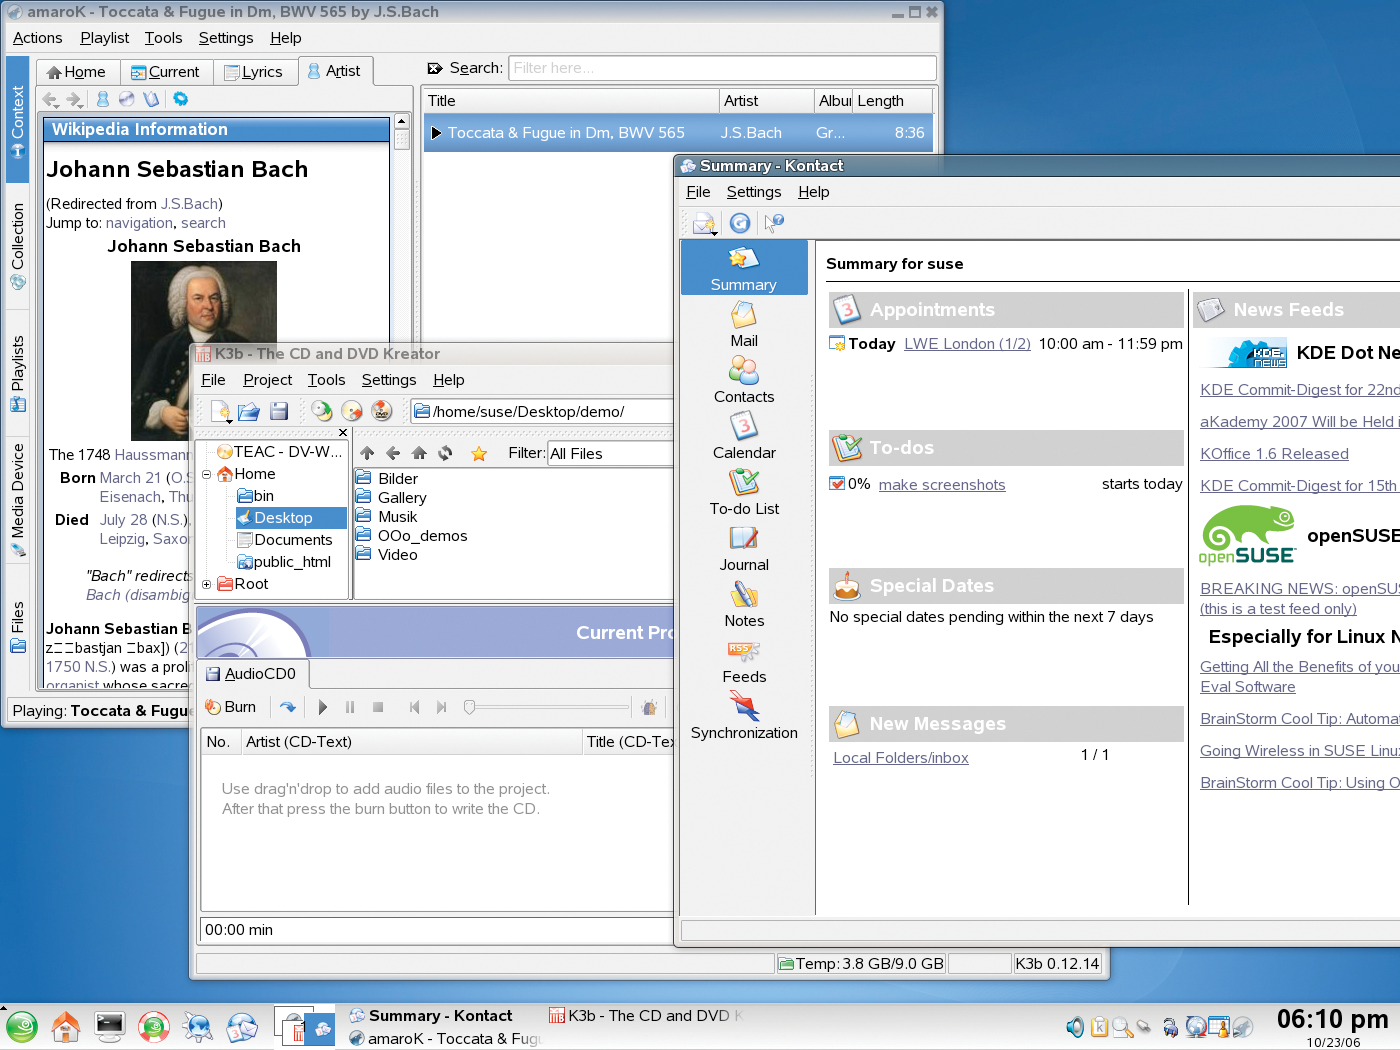
Task: Open Contacts in the Kontact sidebar
Action: 744,381
